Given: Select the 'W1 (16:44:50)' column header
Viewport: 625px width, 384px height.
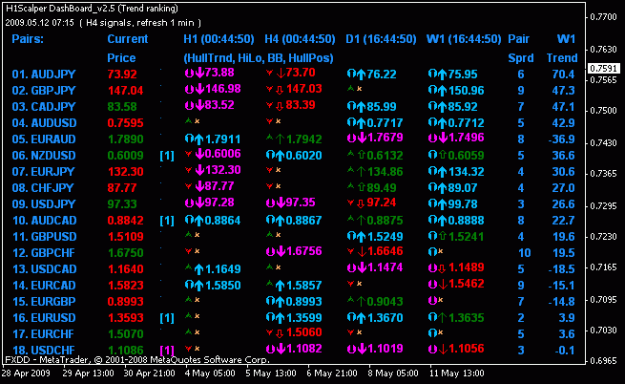Looking at the screenshot, I should click(x=464, y=39).
